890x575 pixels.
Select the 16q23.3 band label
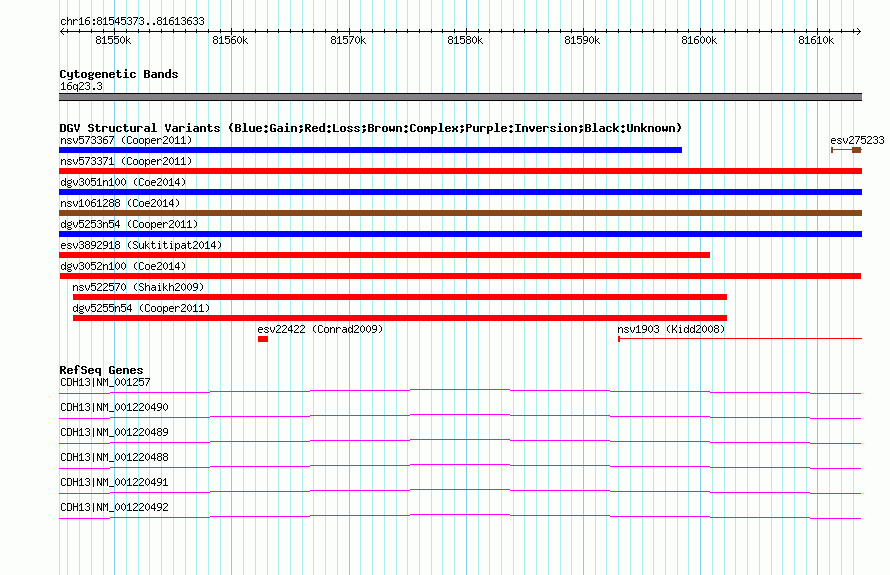tap(81, 86)
